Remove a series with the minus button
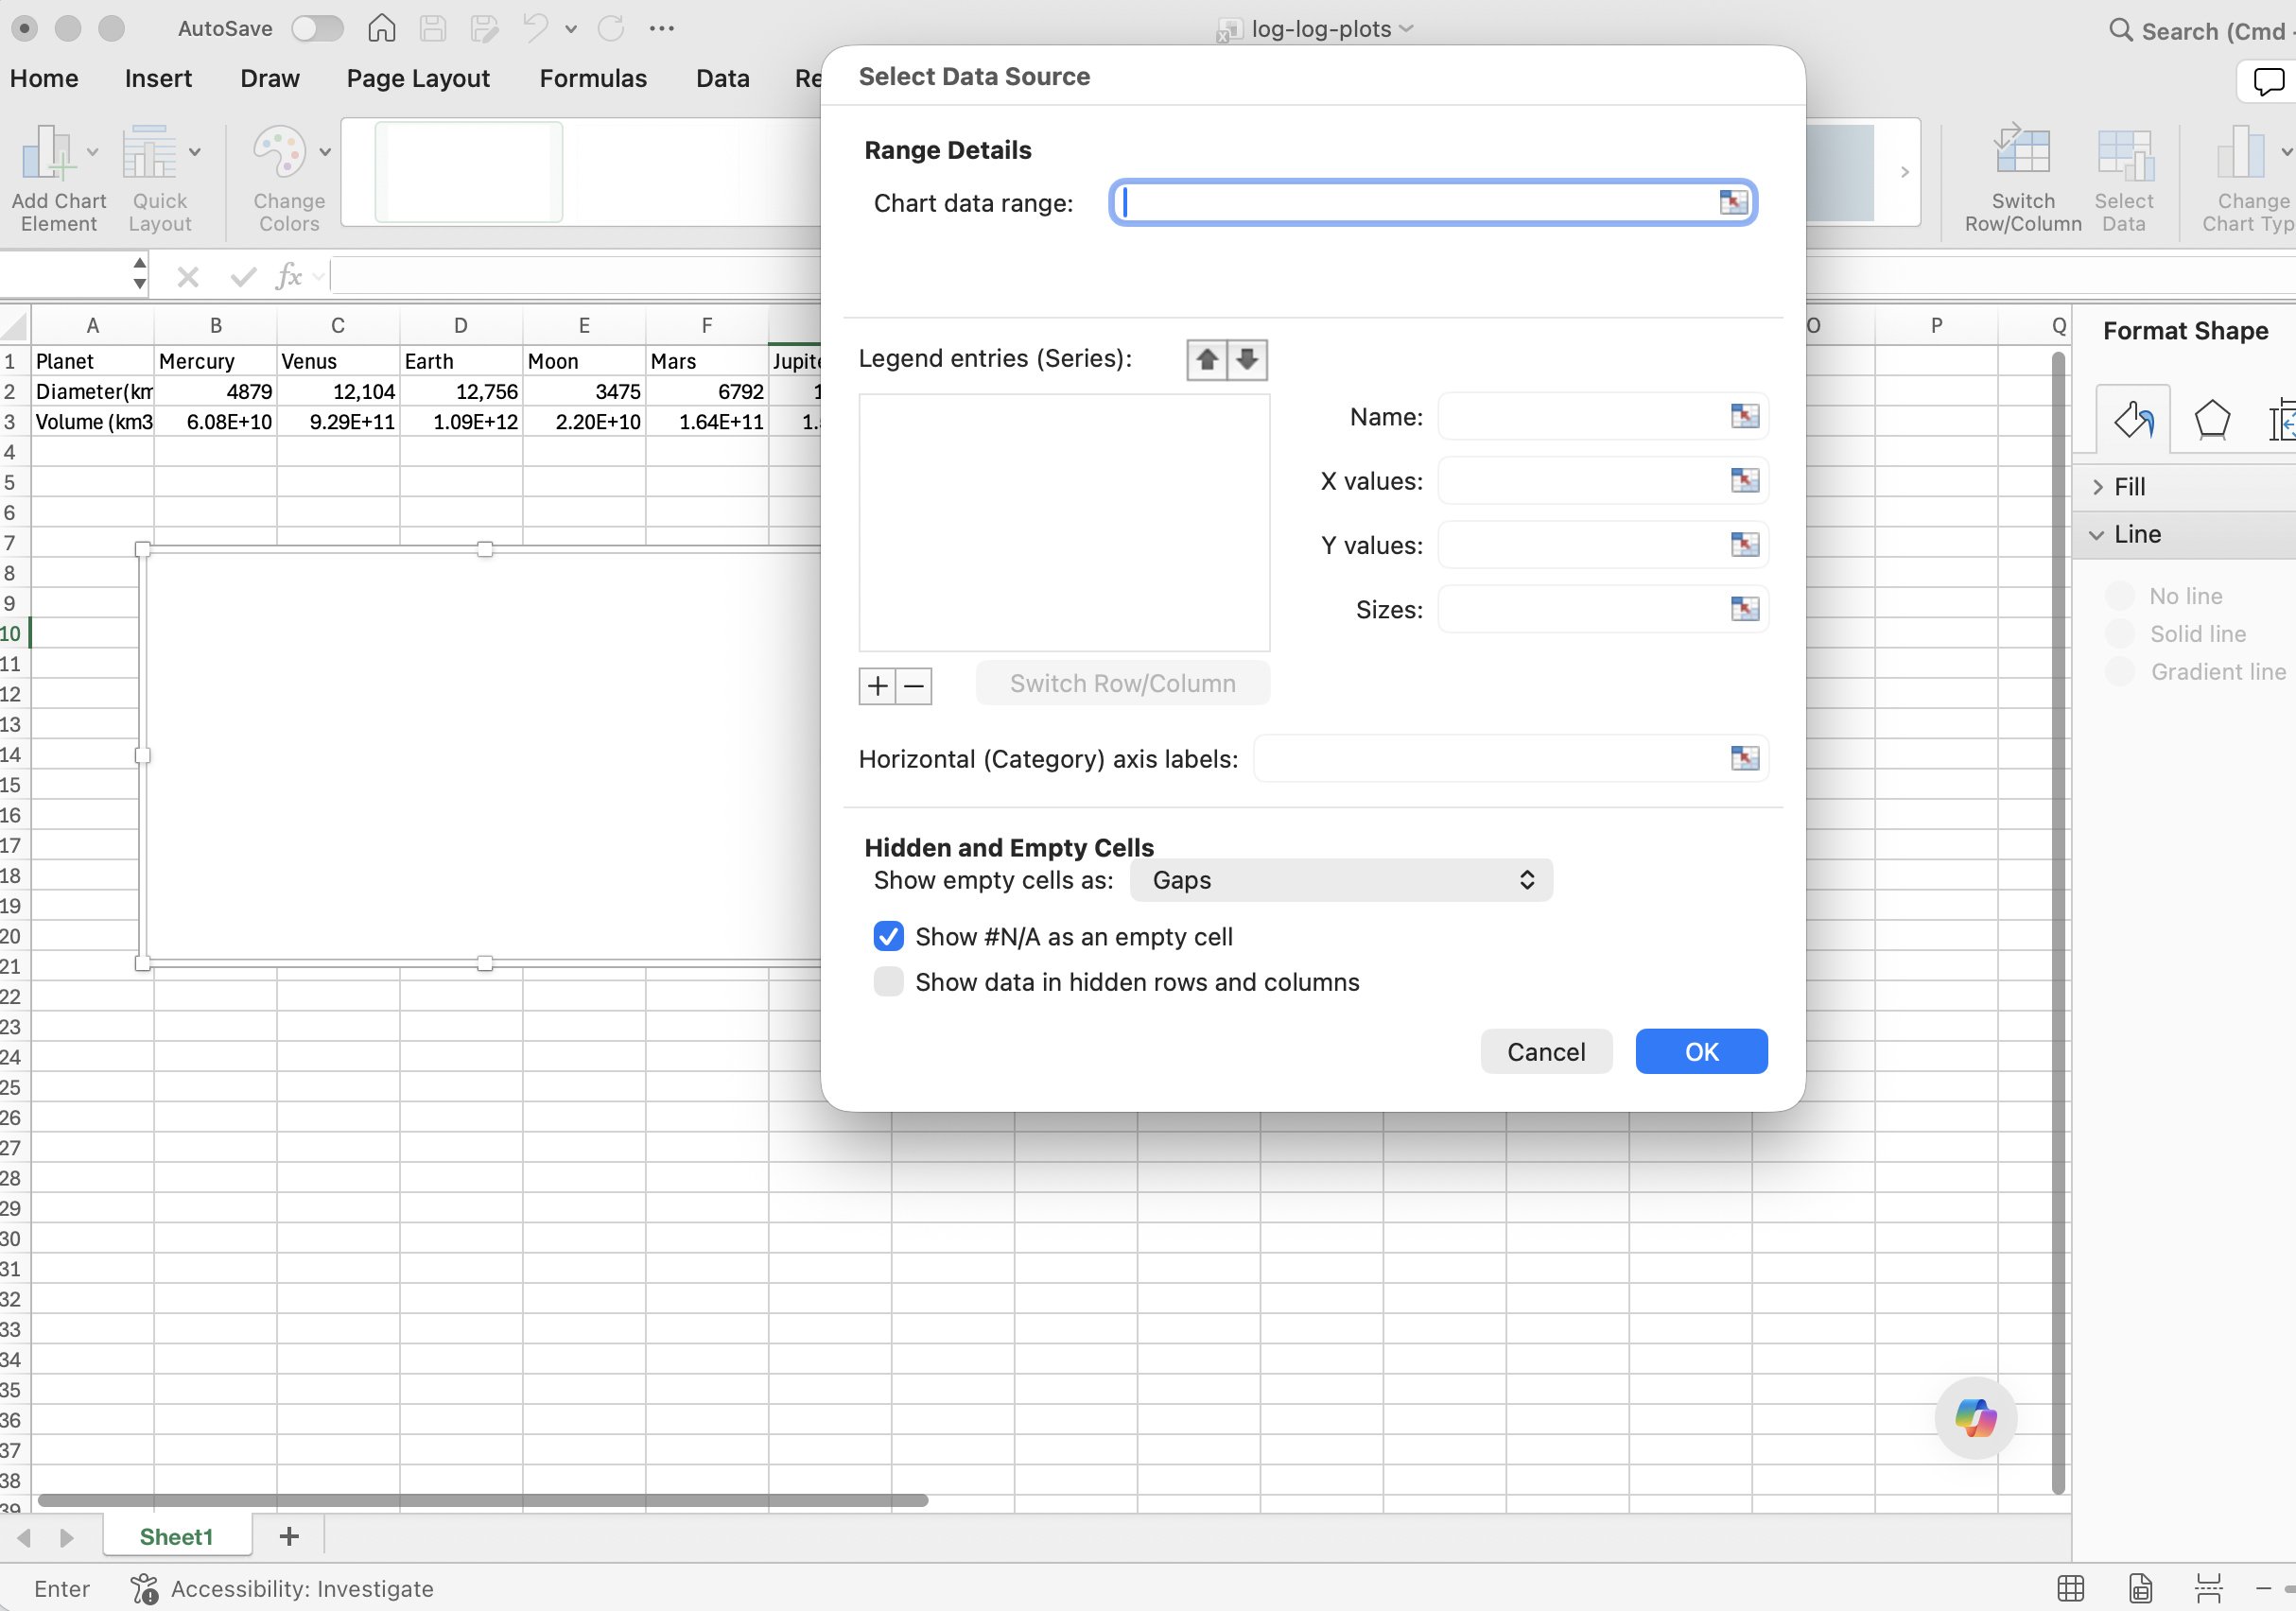 (x=914, y=686)
